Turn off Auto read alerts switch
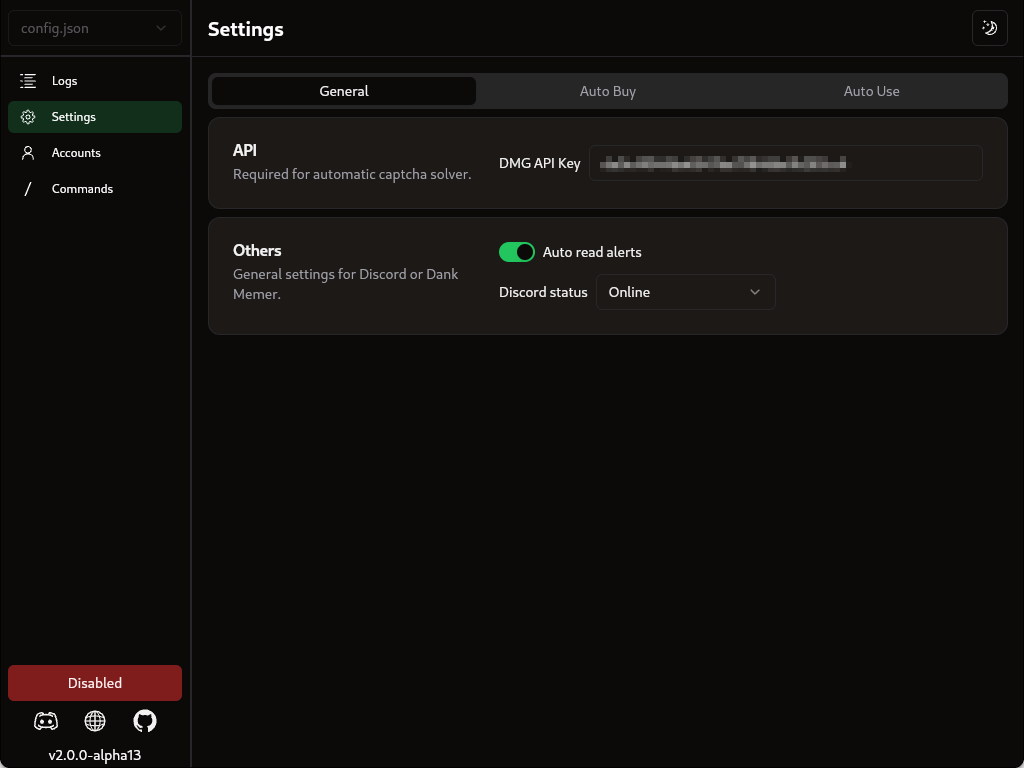 click(517, 252)
